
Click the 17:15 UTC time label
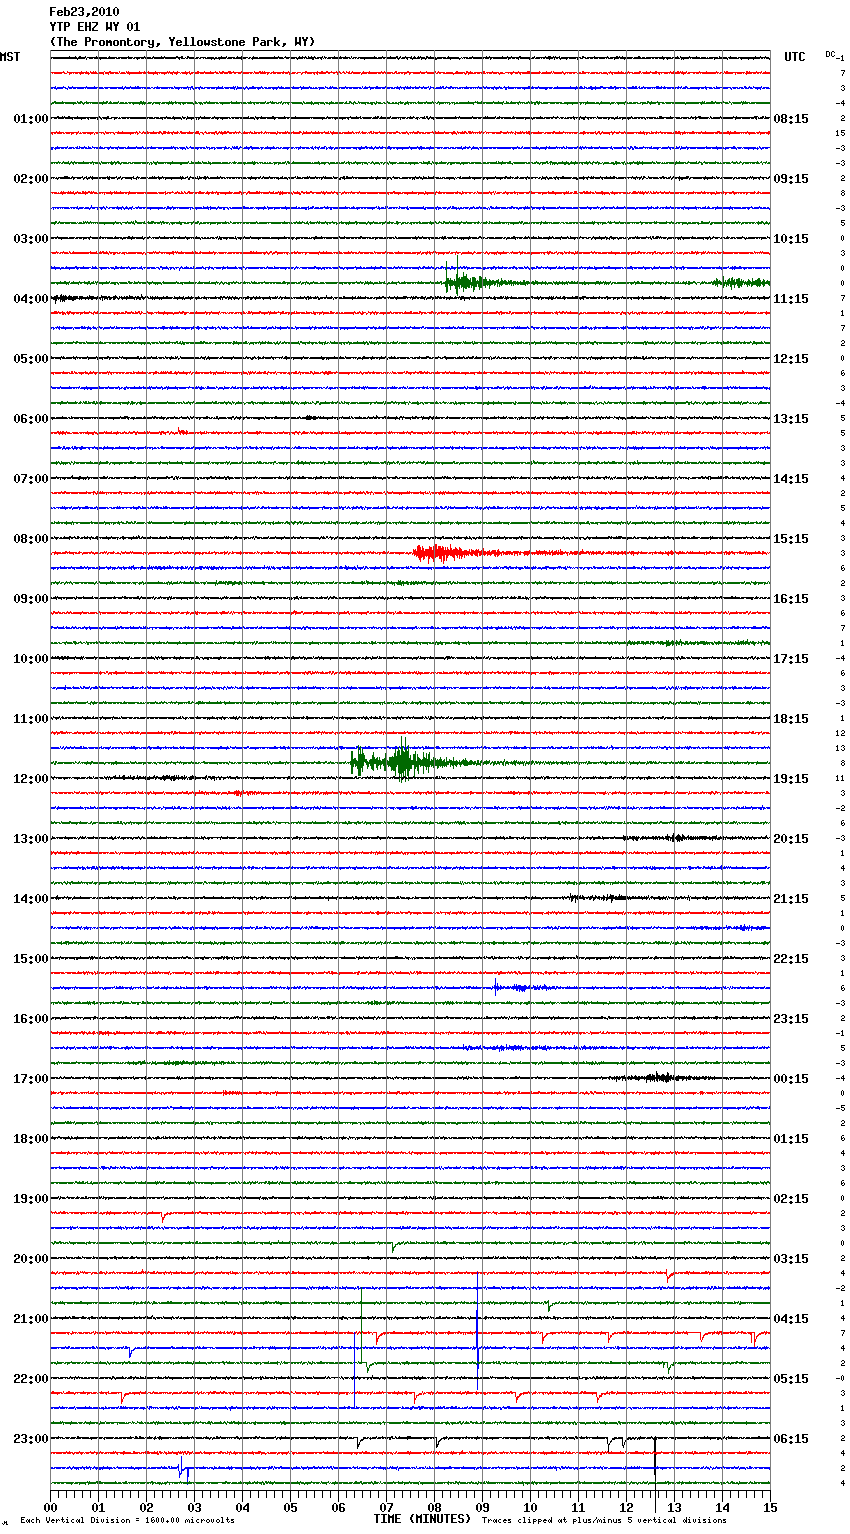point(791,659)
